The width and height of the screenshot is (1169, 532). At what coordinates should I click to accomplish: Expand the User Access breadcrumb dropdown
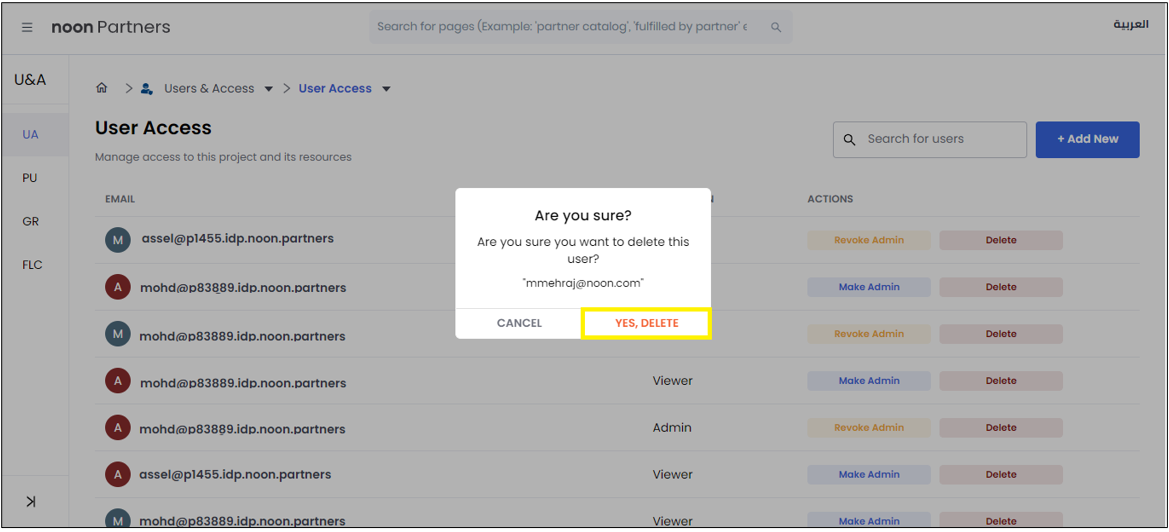click(x=386, y=89)
